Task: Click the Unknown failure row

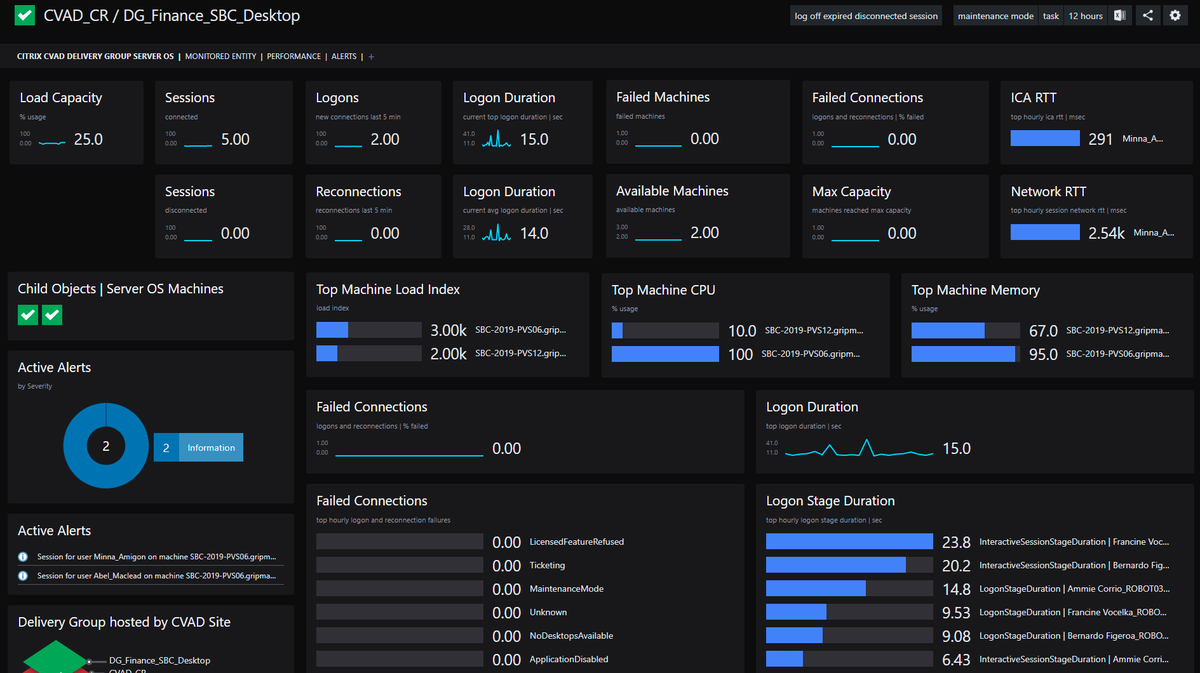Action: point(441,612)
